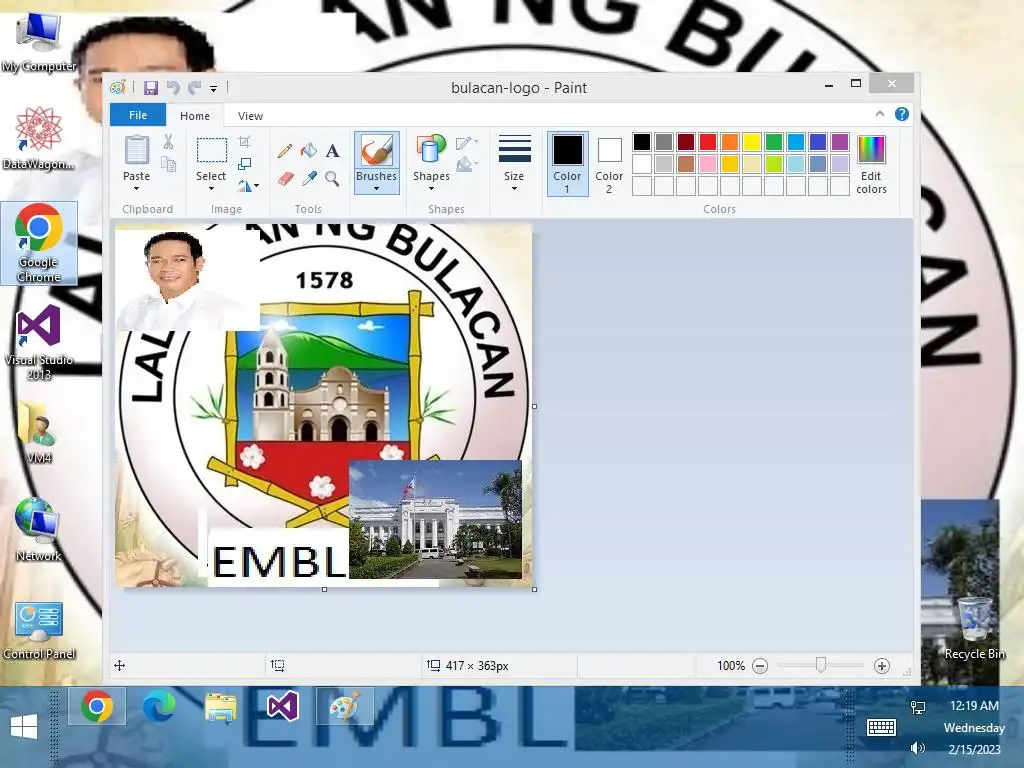Open the File menu
Image resolution: width=1024 pixels, height=768 pixels.
pos(138,115)
